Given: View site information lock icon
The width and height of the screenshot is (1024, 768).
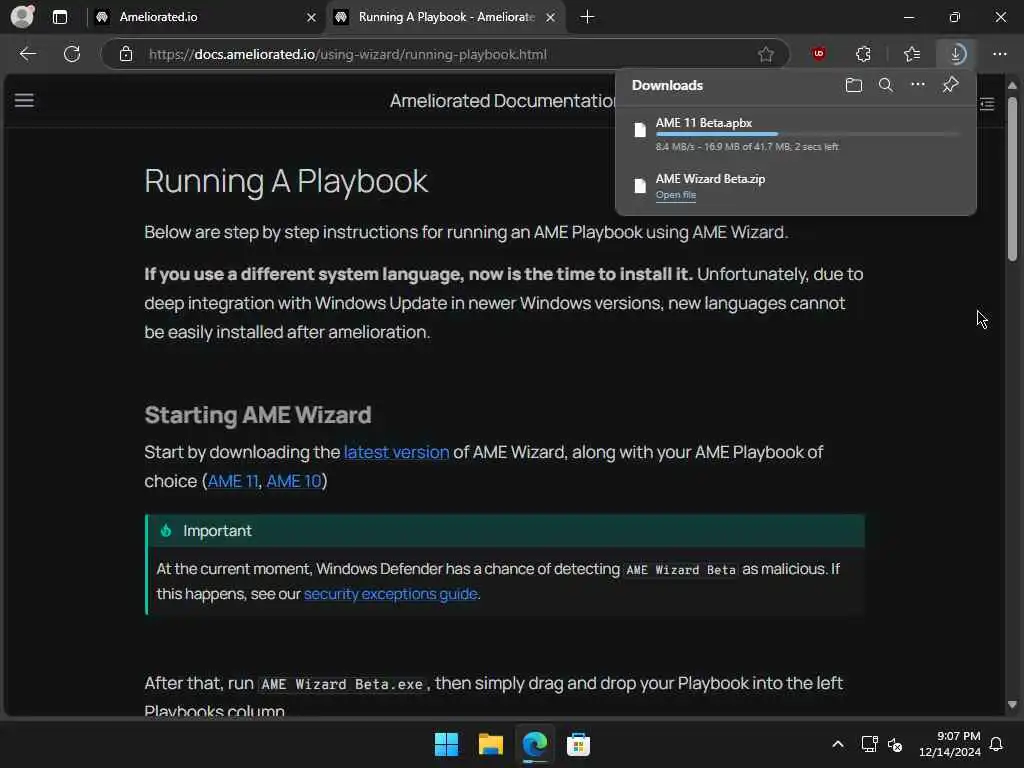Looking at the screenshot, I should tap(126, 54).
